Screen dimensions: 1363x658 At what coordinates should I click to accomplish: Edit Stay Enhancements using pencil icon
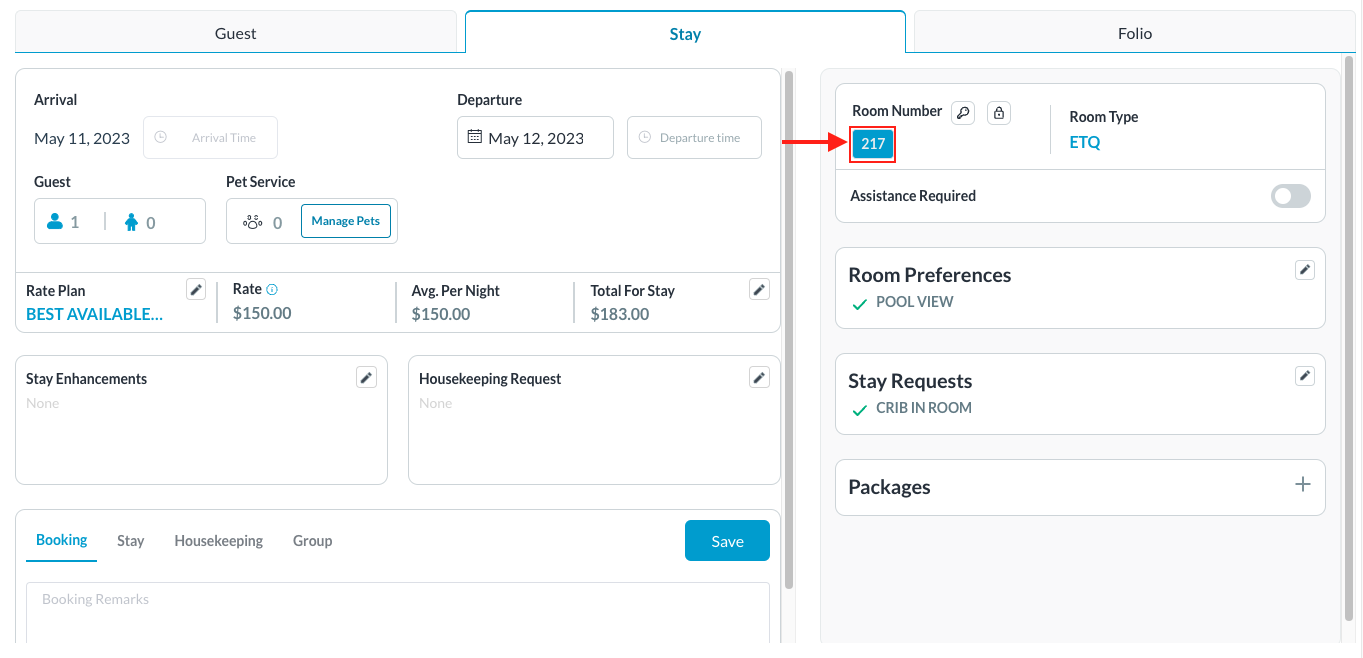click(367, 377)
